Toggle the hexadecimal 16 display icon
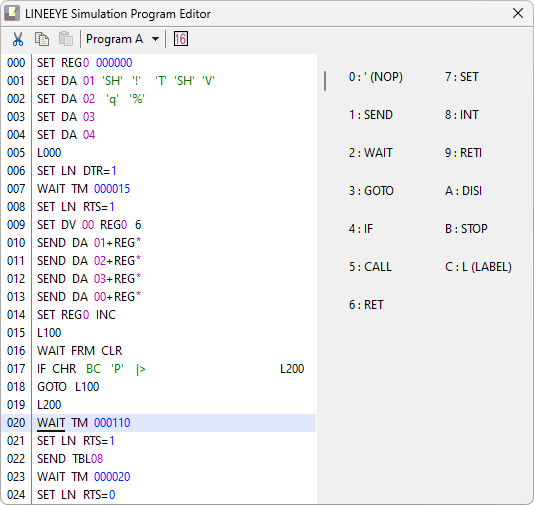The image size is (534, 505). click(x=180, y=39)
